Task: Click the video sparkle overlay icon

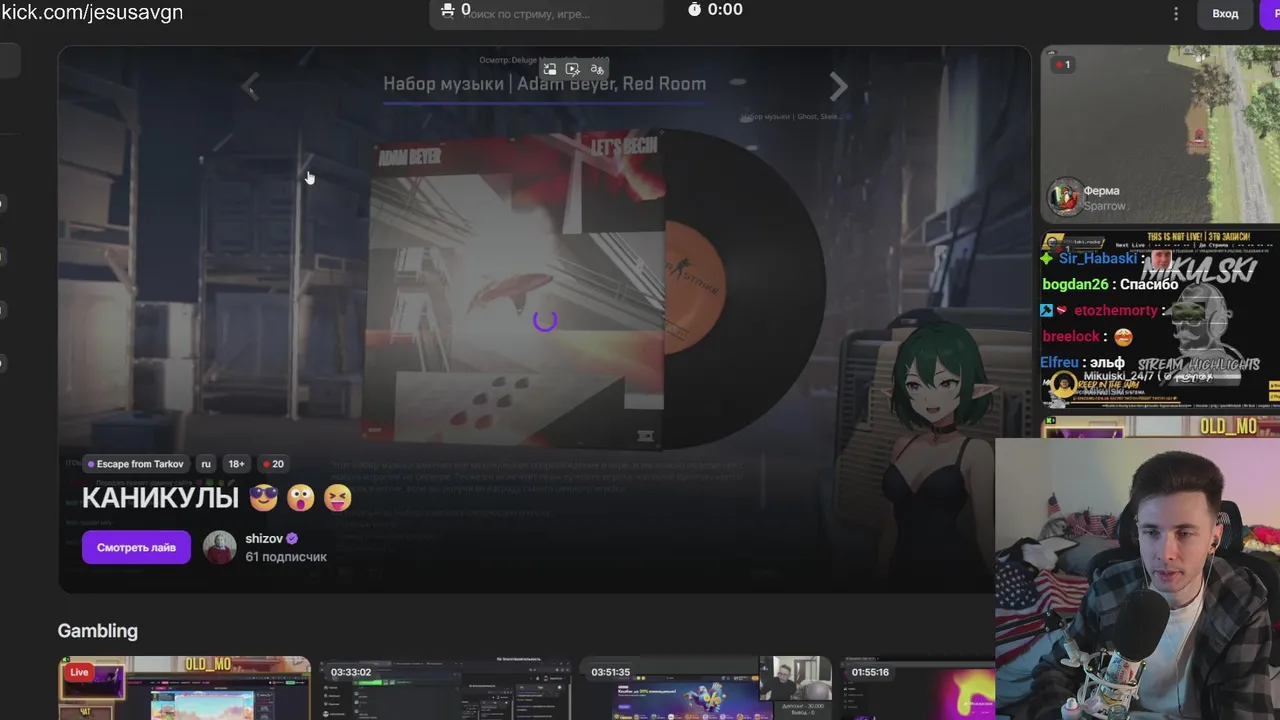Action: click(573, 69)
